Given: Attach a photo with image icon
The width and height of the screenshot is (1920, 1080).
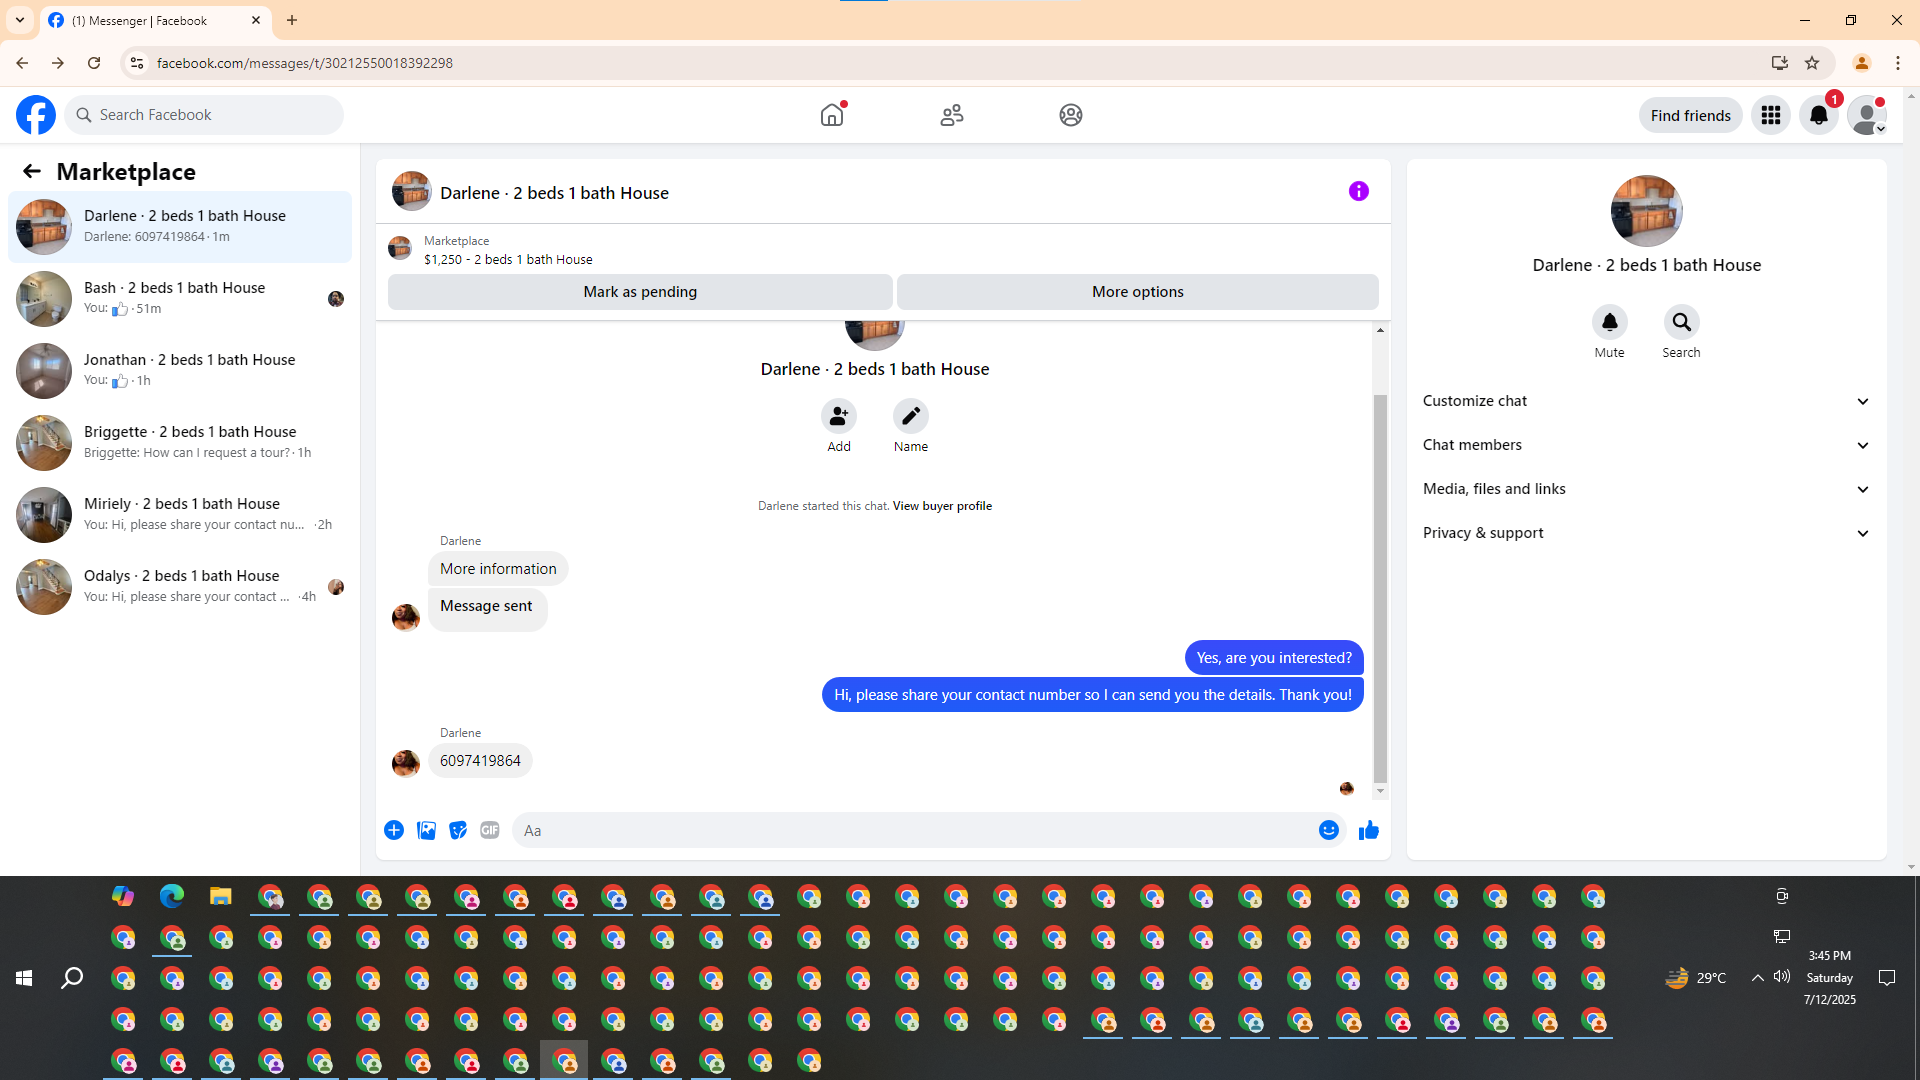Looking at the screenshot, I should (x=426, y=830).
